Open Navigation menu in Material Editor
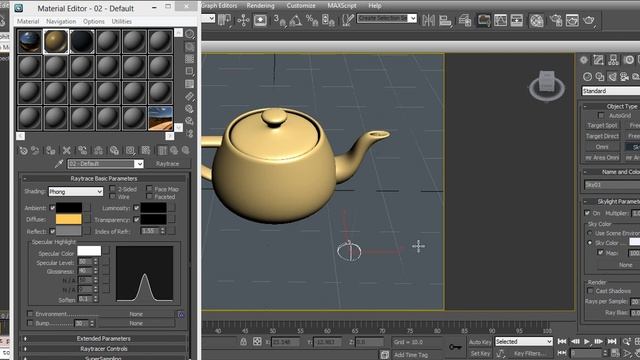640x360 pixels. coord(61,21)
